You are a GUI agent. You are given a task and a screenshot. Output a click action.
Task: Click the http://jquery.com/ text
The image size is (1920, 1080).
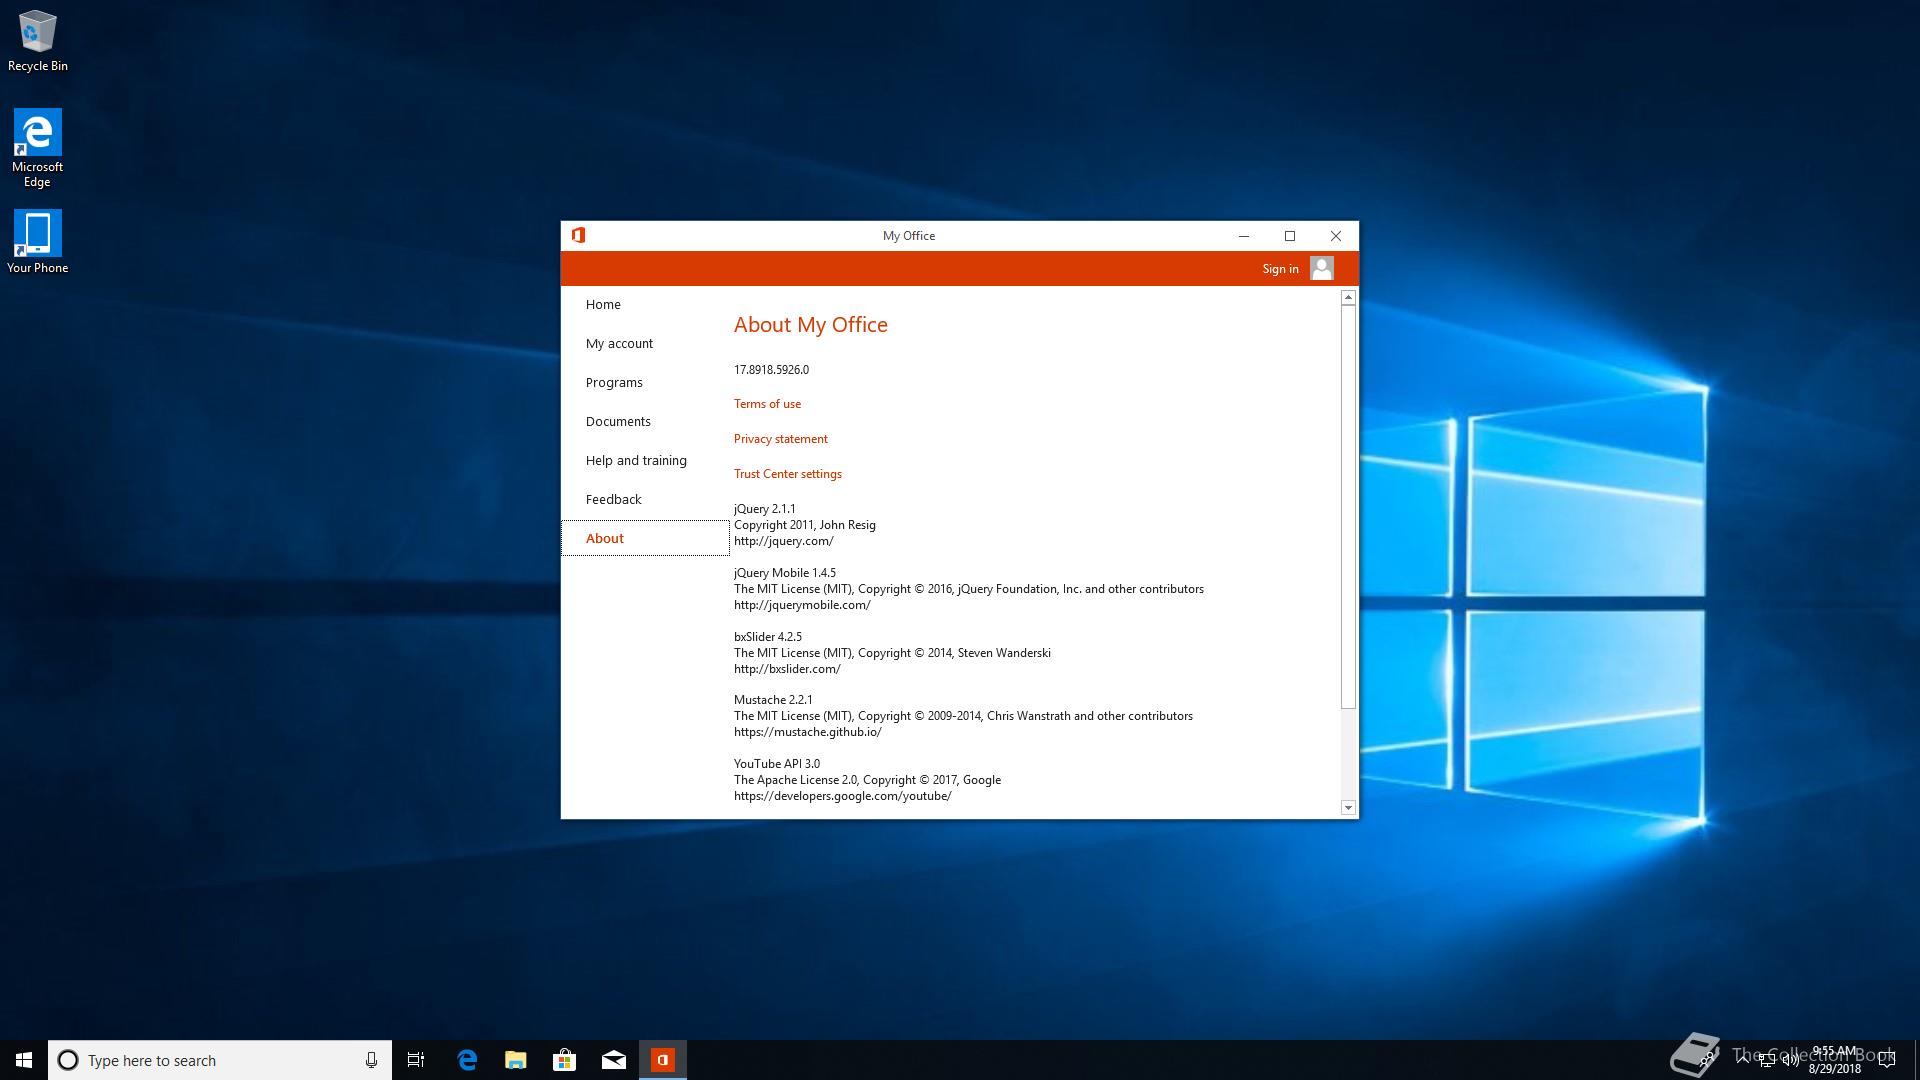pyautogui.click(x=783, y=541)
